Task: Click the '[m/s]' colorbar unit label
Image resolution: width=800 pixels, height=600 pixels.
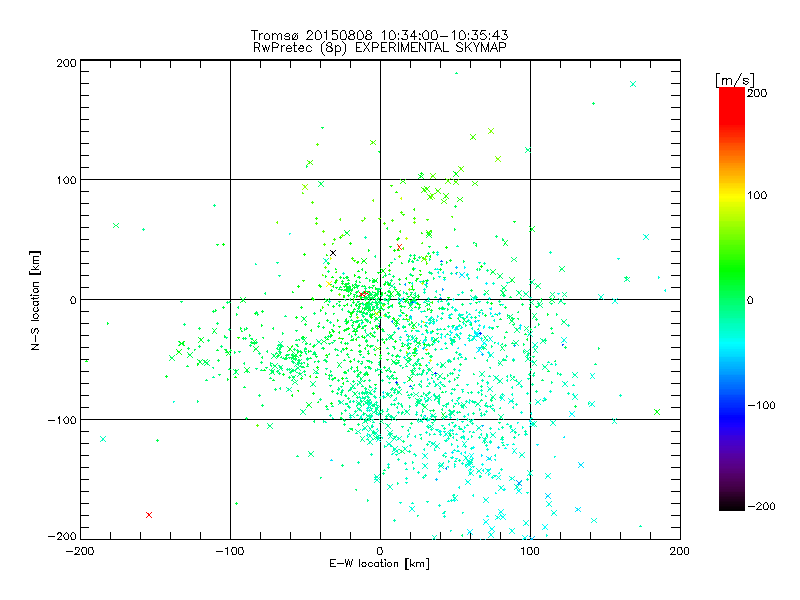Action: click(735, 80)
